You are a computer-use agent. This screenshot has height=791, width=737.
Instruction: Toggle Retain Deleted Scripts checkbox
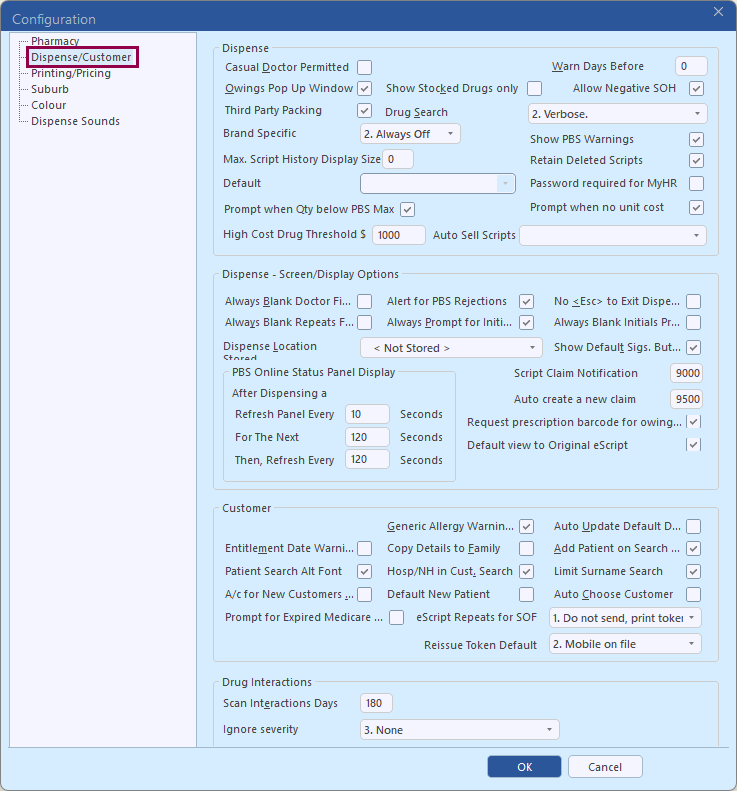697,160
